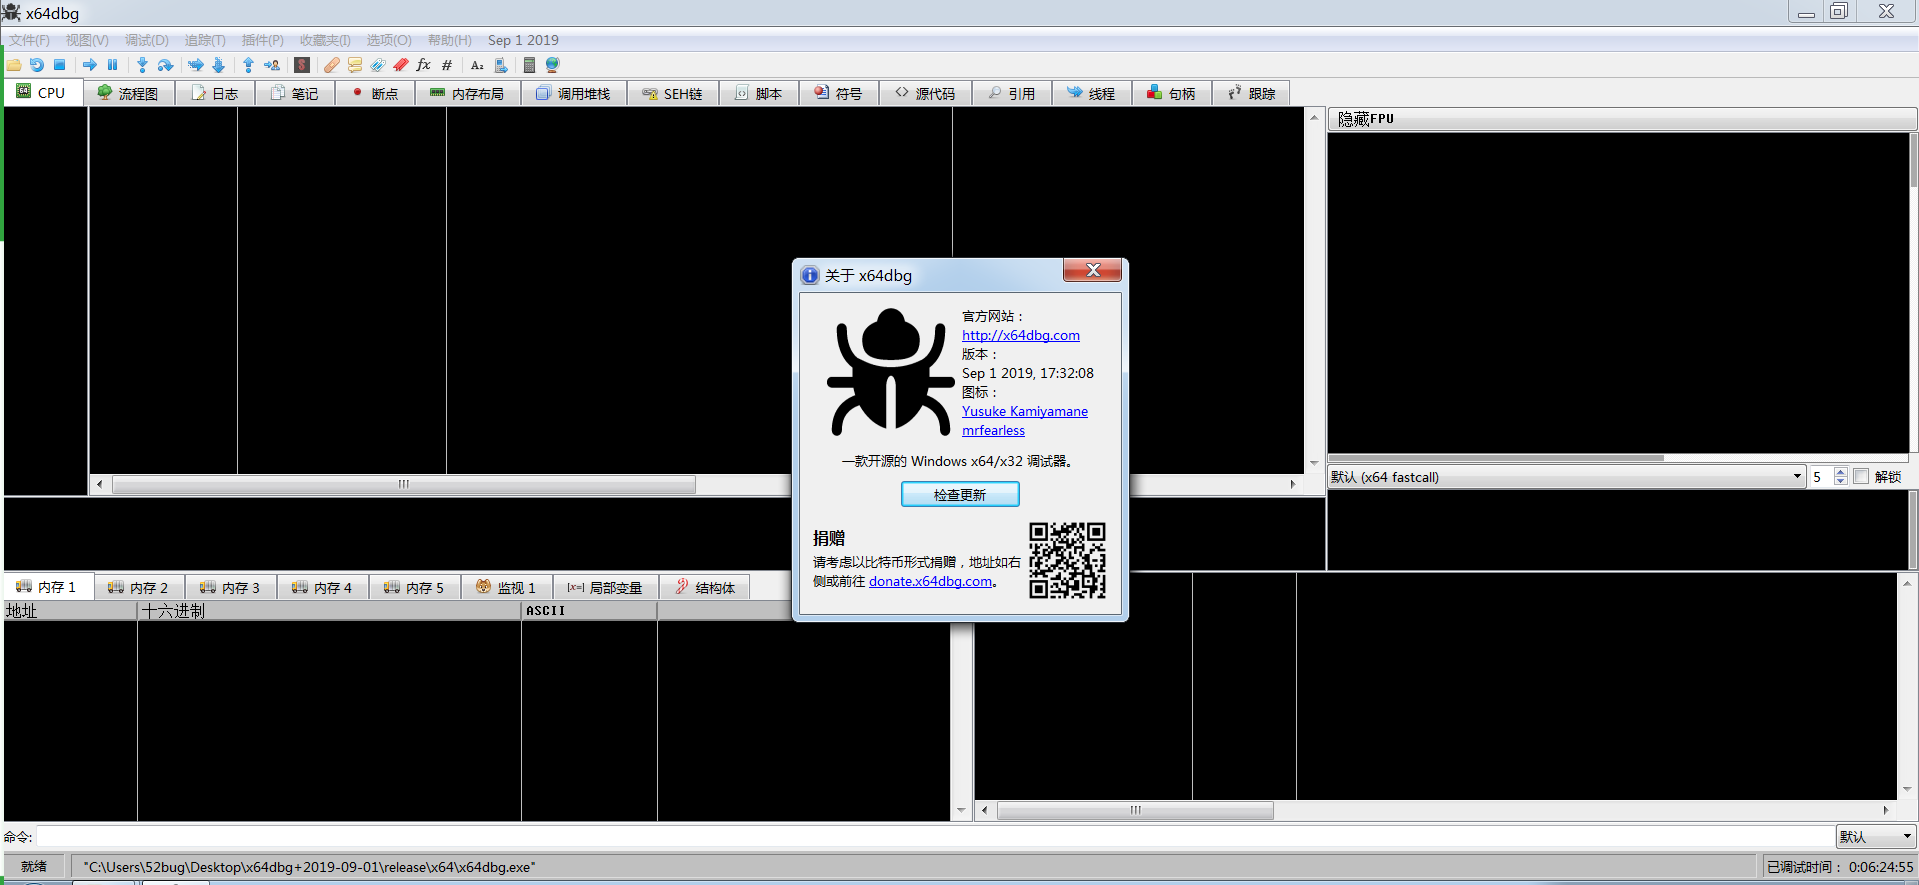Click the 命令 command input field
This screenshot has height=885, width=1919.
[936, 837]
